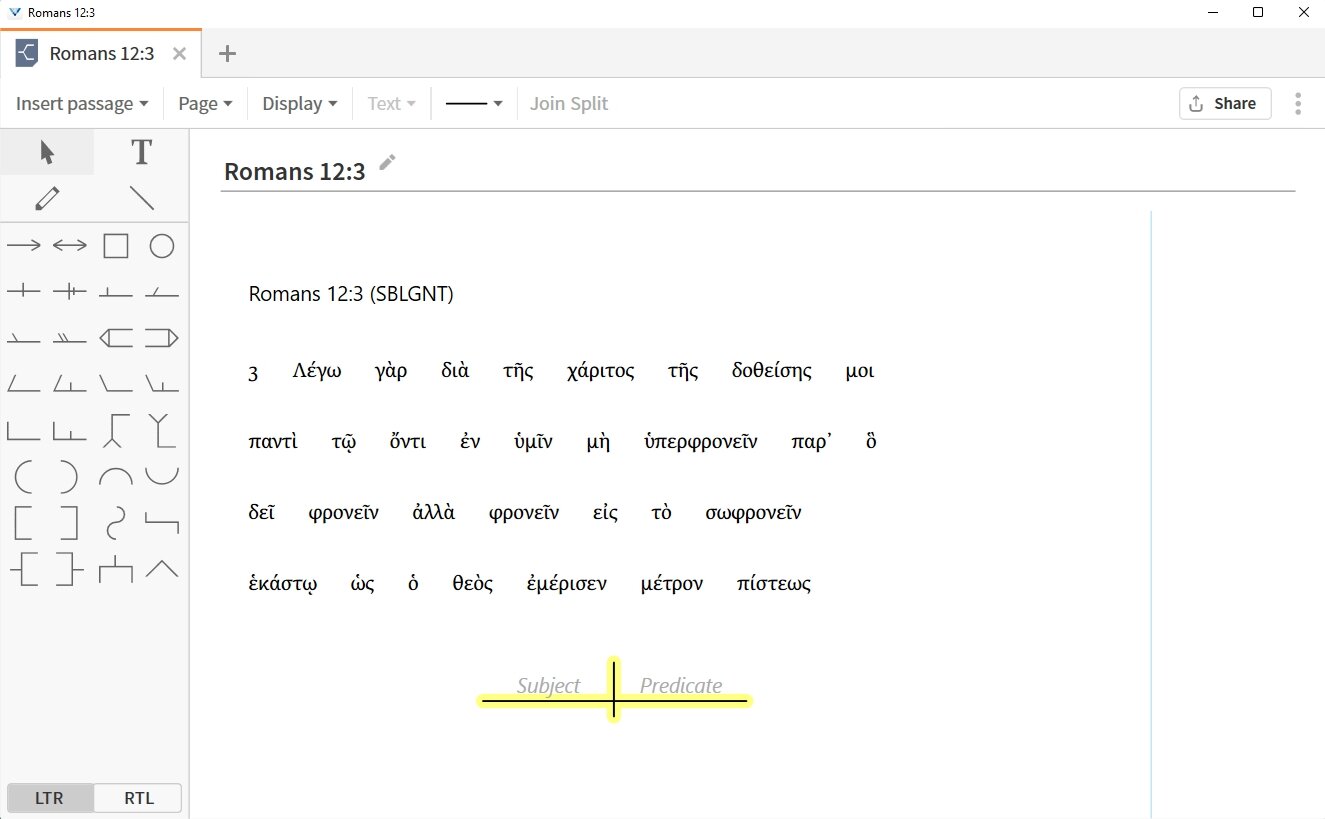Select the rectangle shape tool

click(x=116, y=244)
